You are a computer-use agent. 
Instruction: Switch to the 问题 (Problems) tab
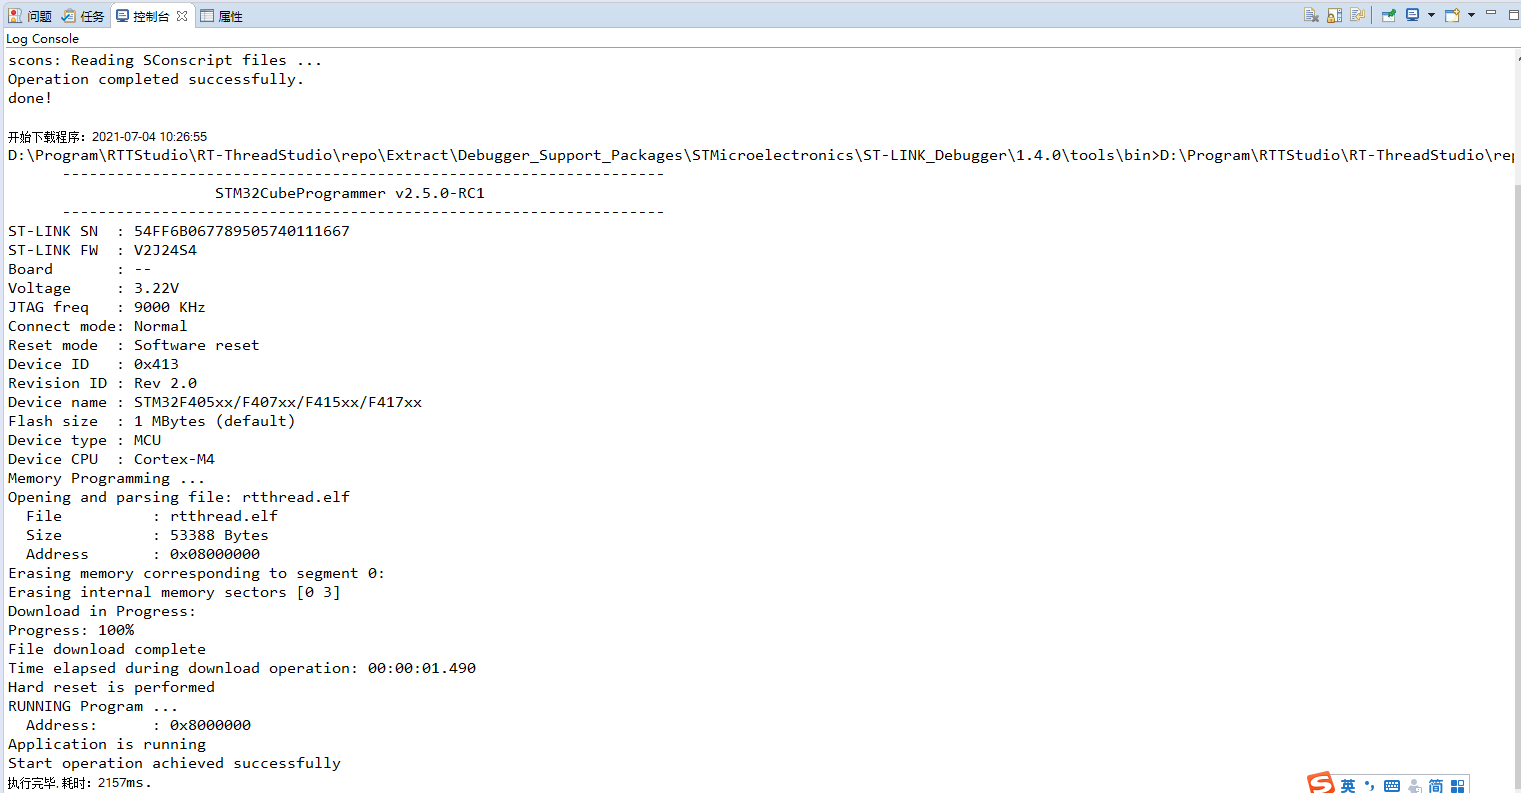(29, 16)
